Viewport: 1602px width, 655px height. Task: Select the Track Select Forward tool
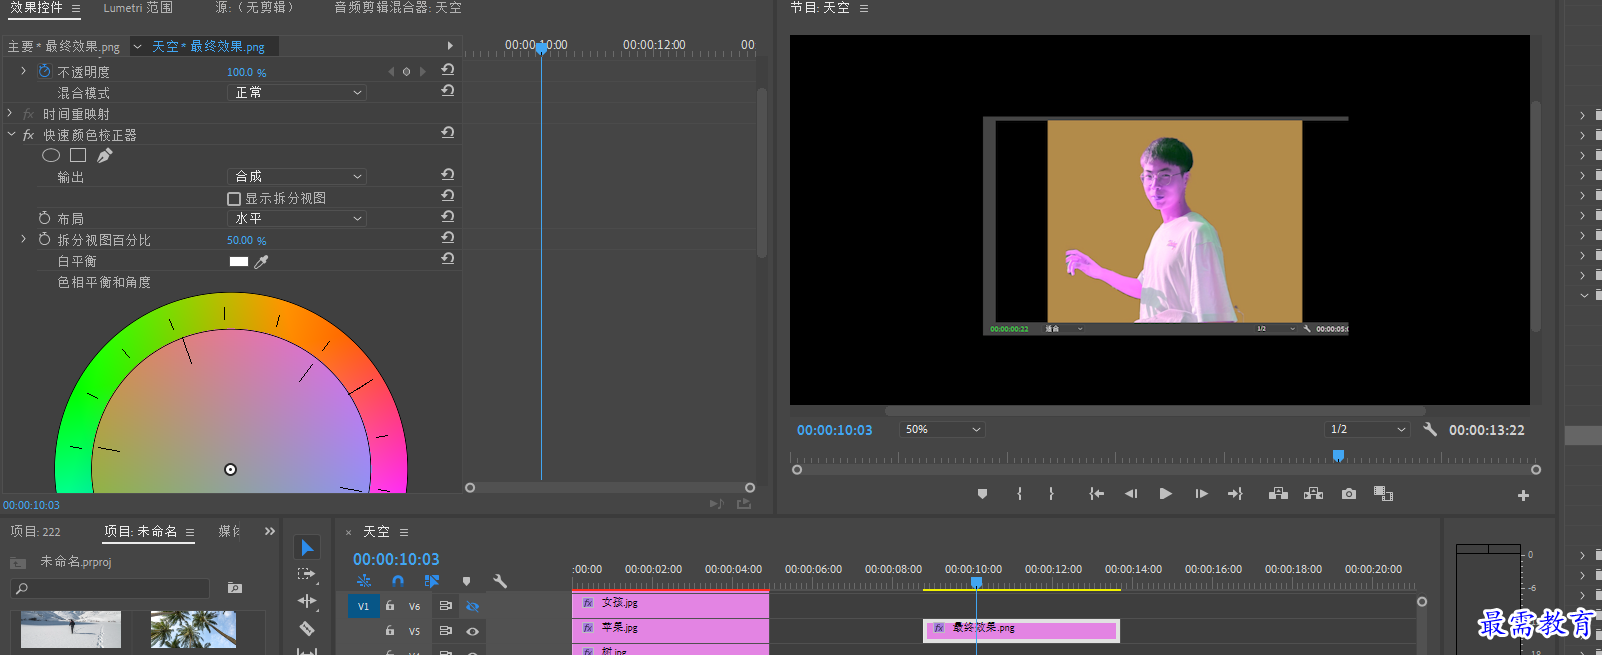click(x=307, y=574)
